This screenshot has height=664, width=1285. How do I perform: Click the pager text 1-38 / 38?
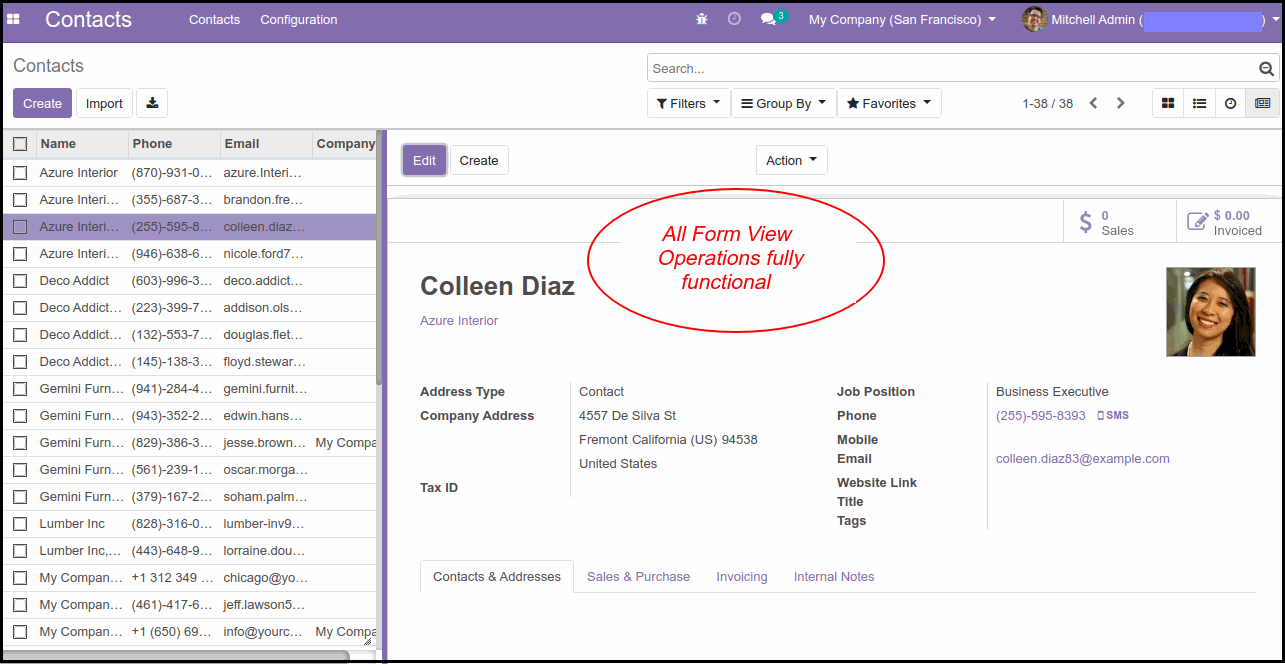click(x=1047, y=103)
